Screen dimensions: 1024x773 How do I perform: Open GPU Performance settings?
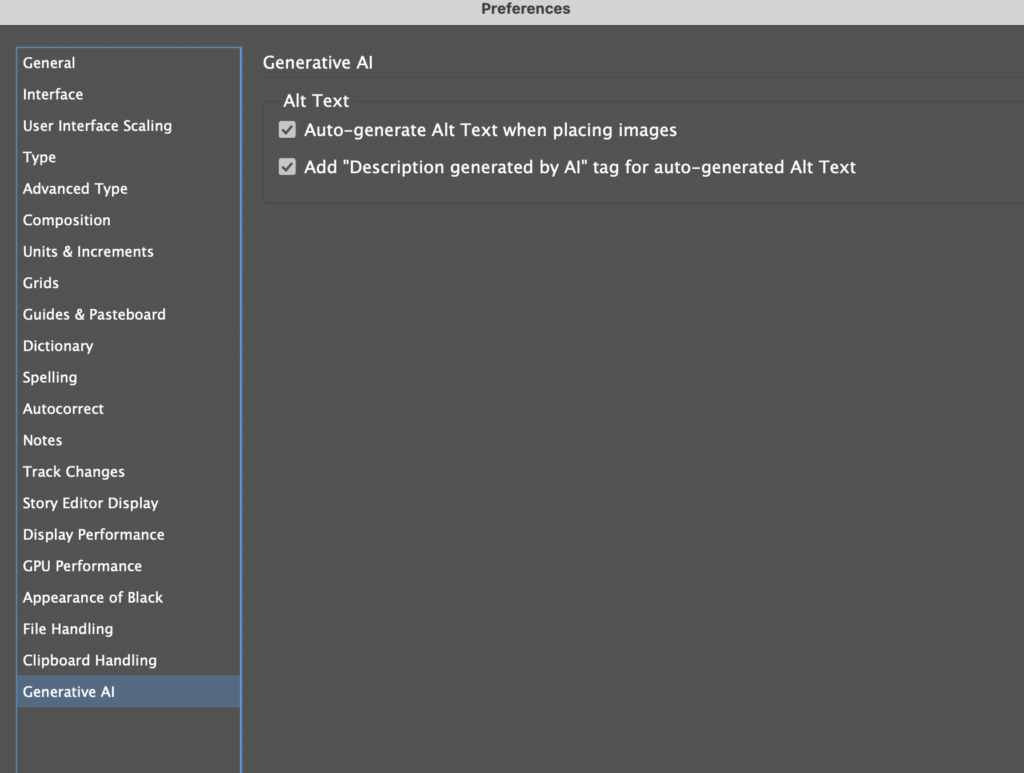pos(82,566)
